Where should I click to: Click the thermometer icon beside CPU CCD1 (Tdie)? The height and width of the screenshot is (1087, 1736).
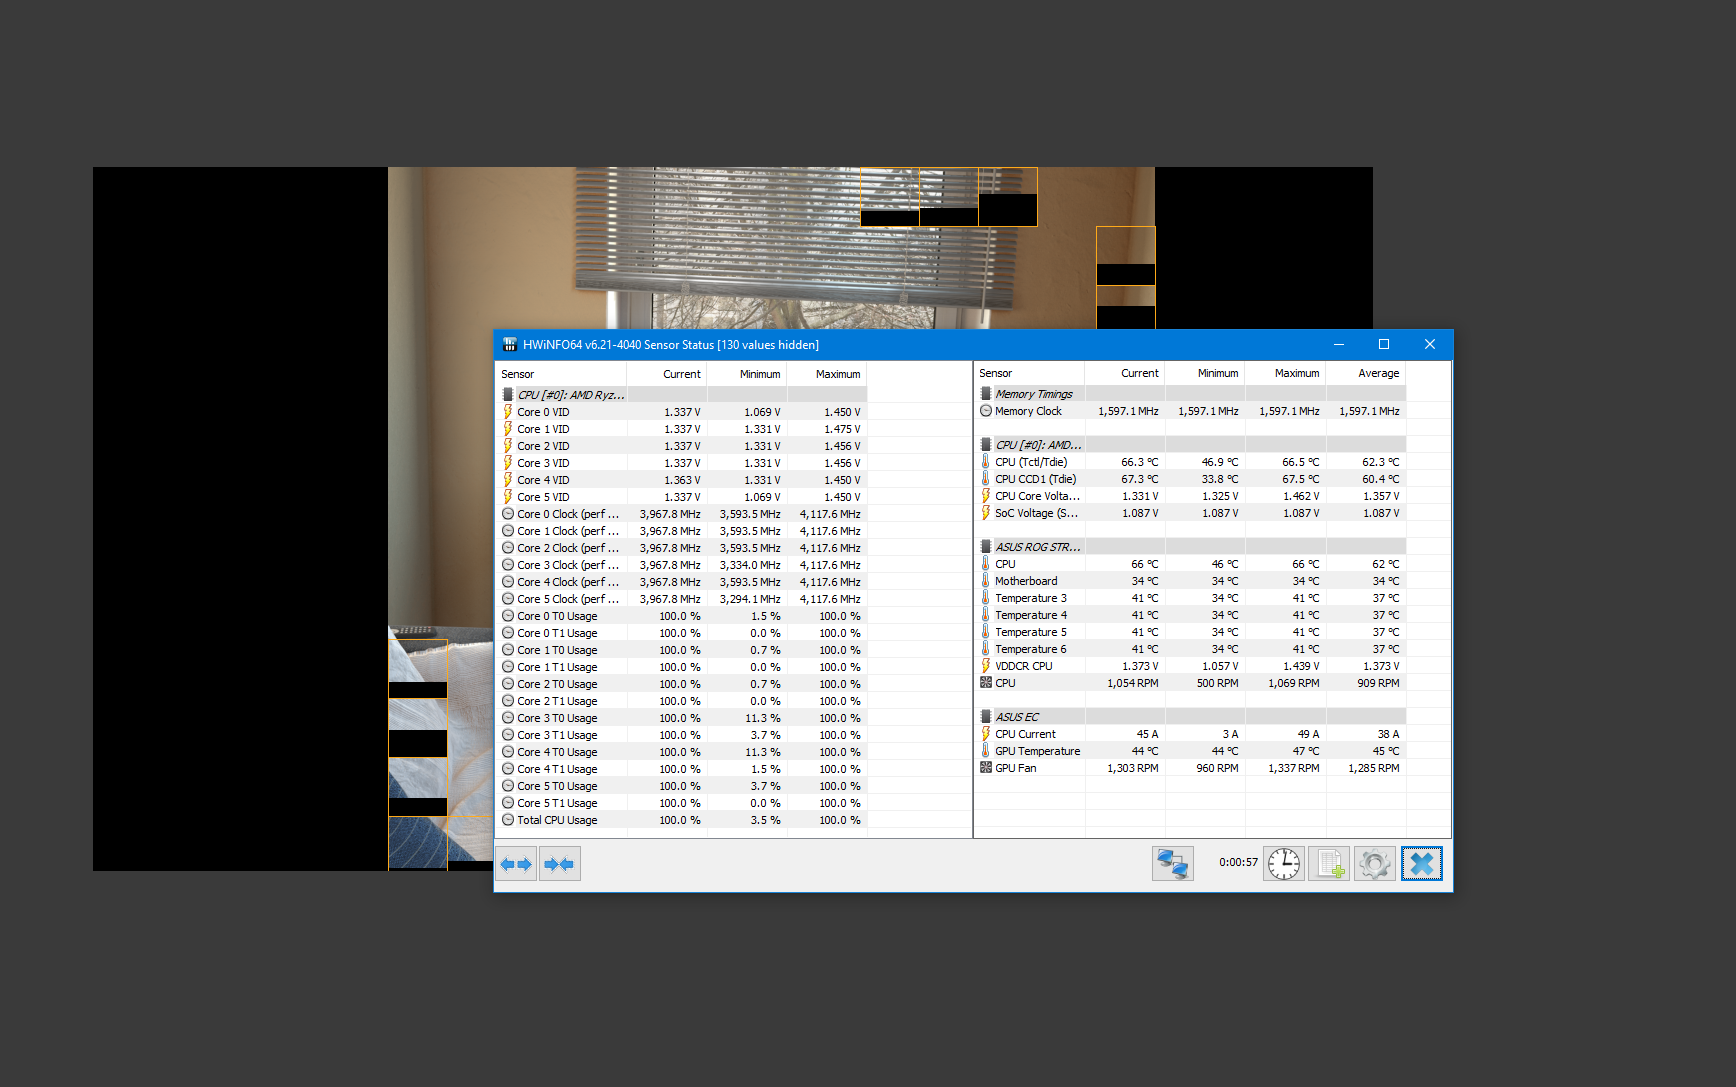point(986,479)
